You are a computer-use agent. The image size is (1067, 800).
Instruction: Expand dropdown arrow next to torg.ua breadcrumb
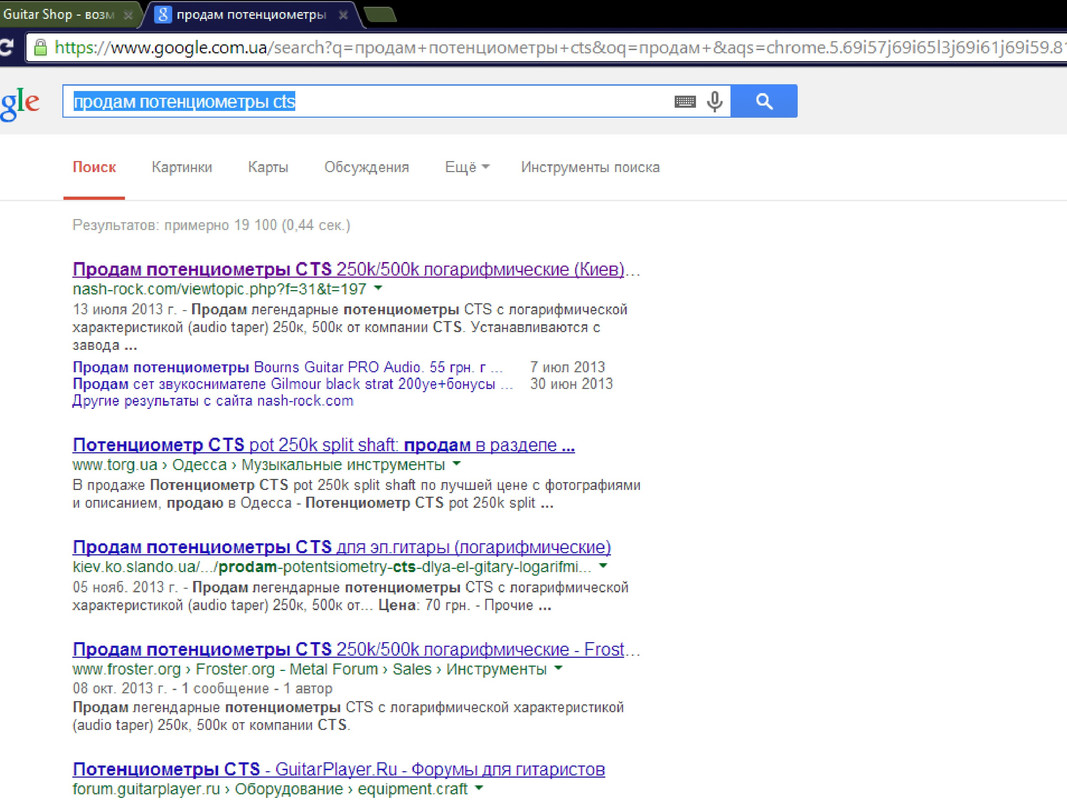pos(457,464)
